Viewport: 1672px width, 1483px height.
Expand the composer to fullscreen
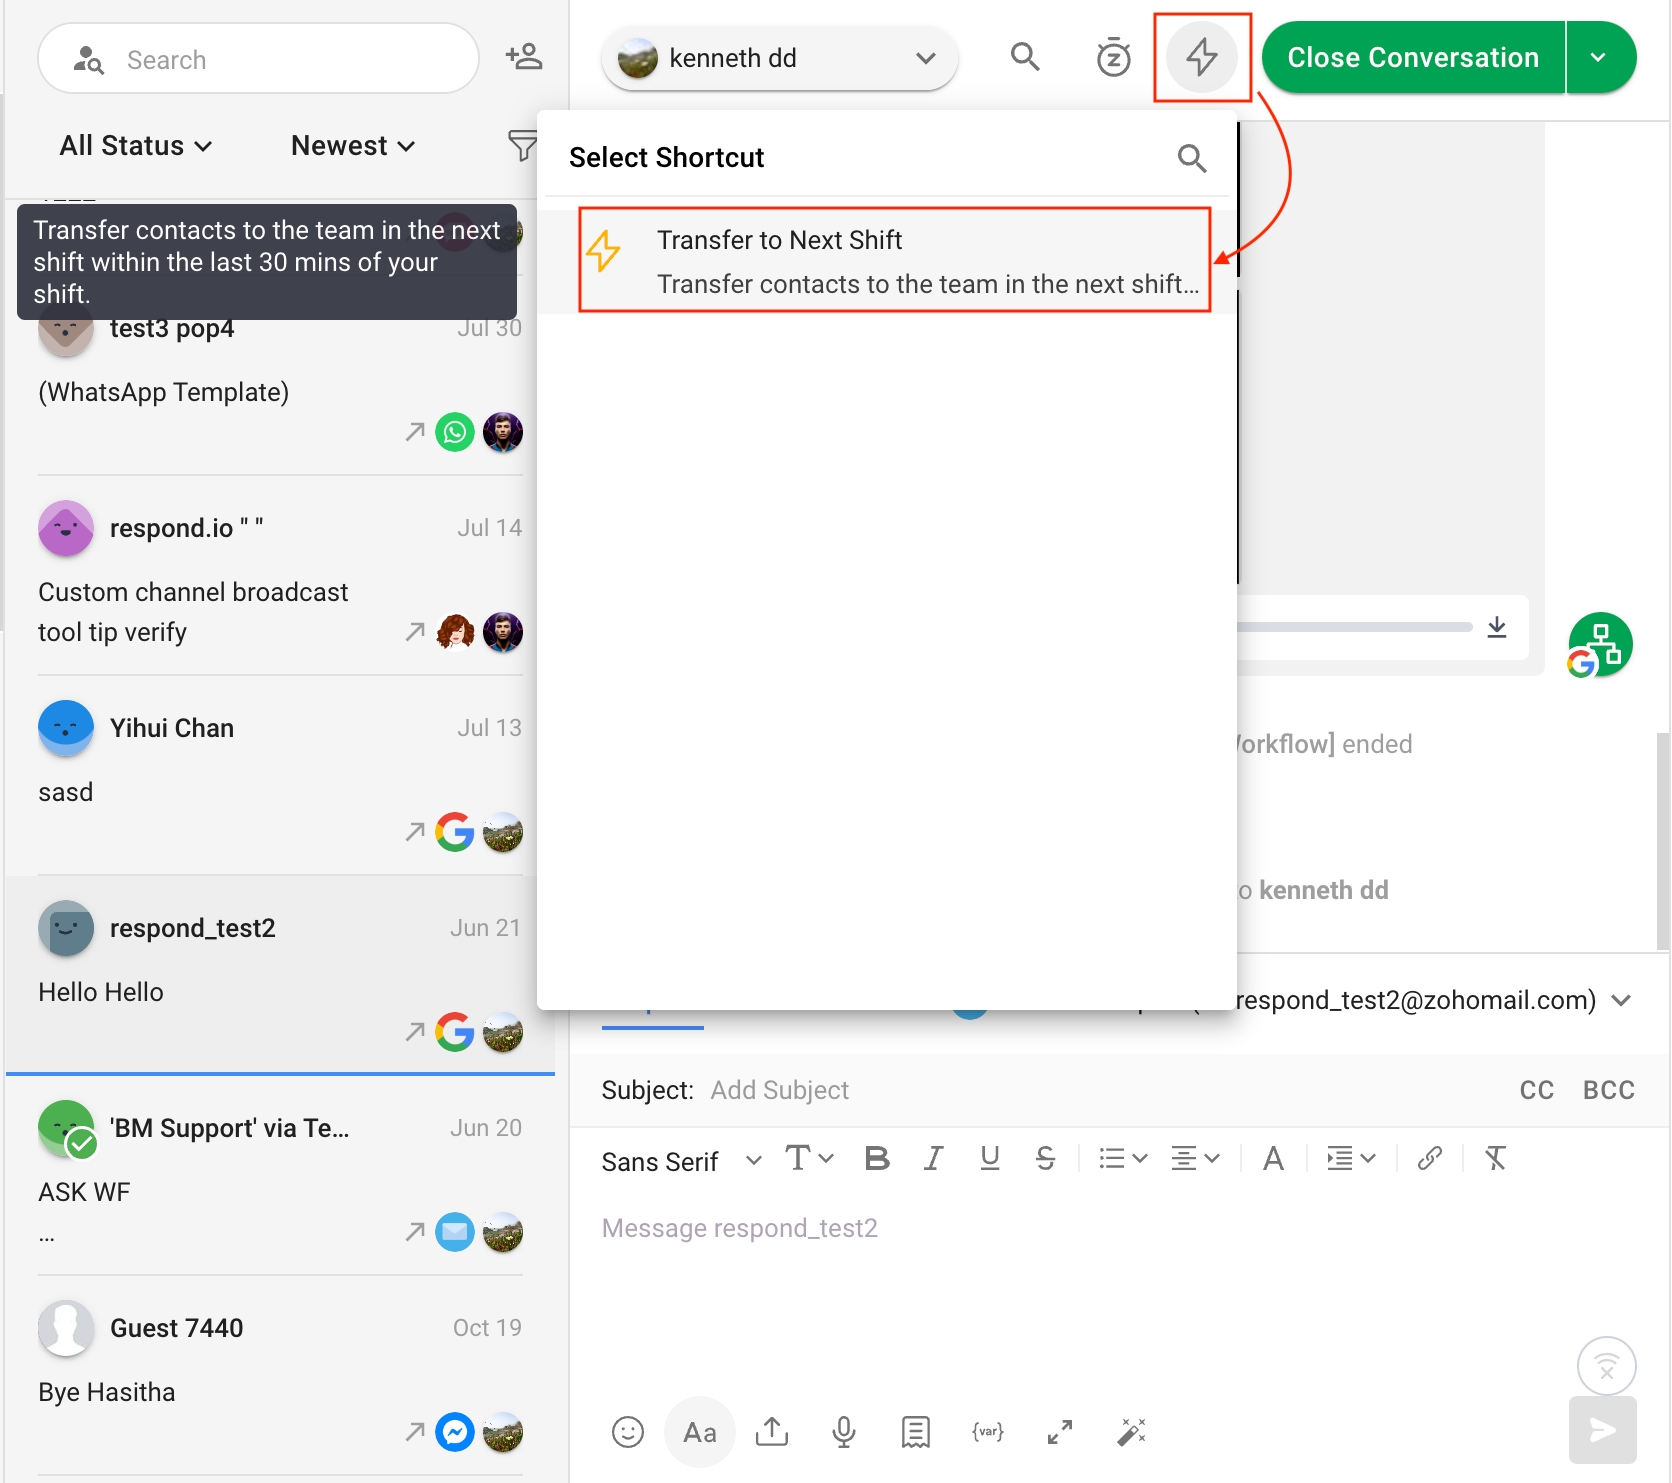[1059, 1431]
